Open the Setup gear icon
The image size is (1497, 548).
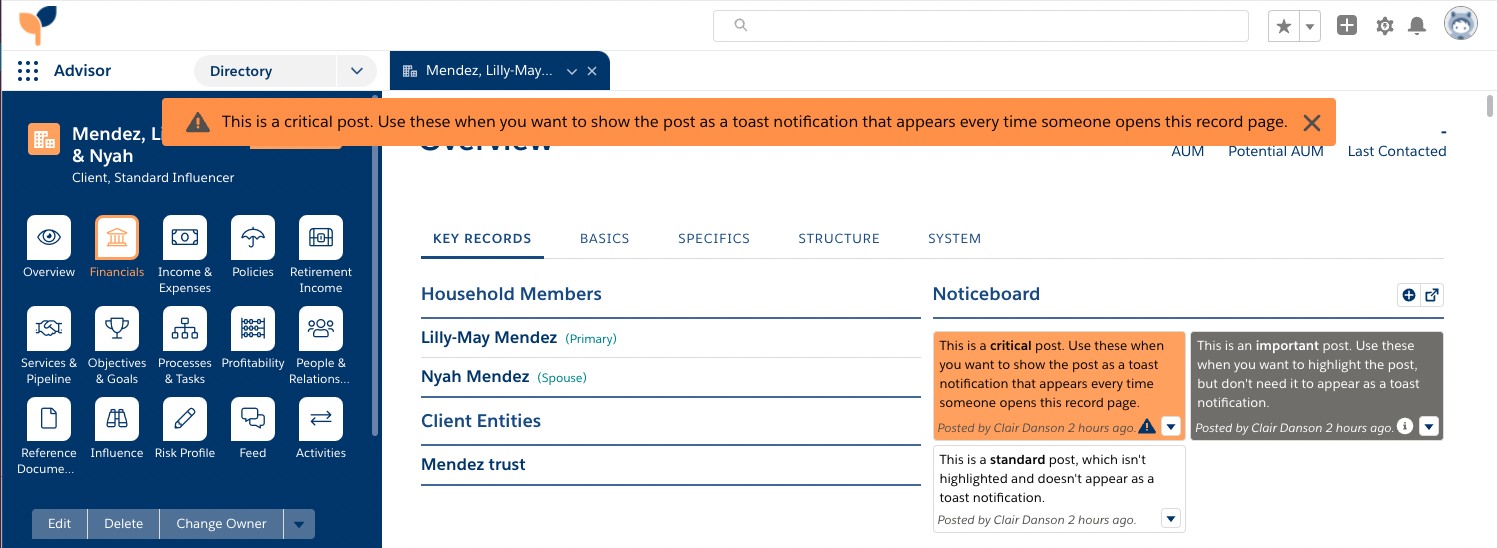pos(1385,26)
